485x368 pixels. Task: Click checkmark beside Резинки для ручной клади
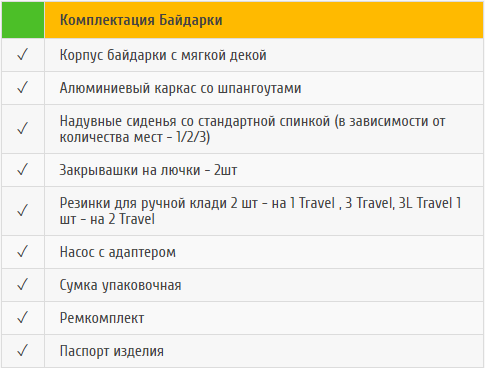click(22, 211)
